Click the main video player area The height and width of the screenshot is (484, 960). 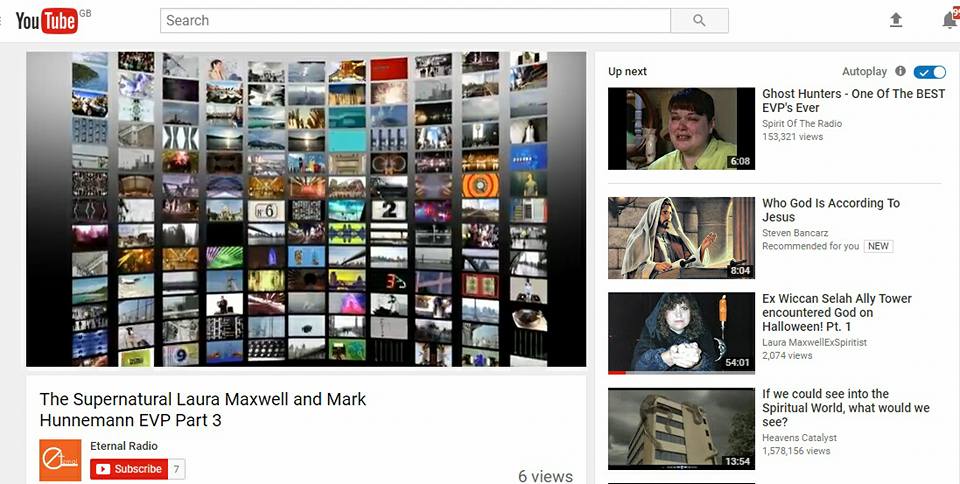tap(306, 209)
